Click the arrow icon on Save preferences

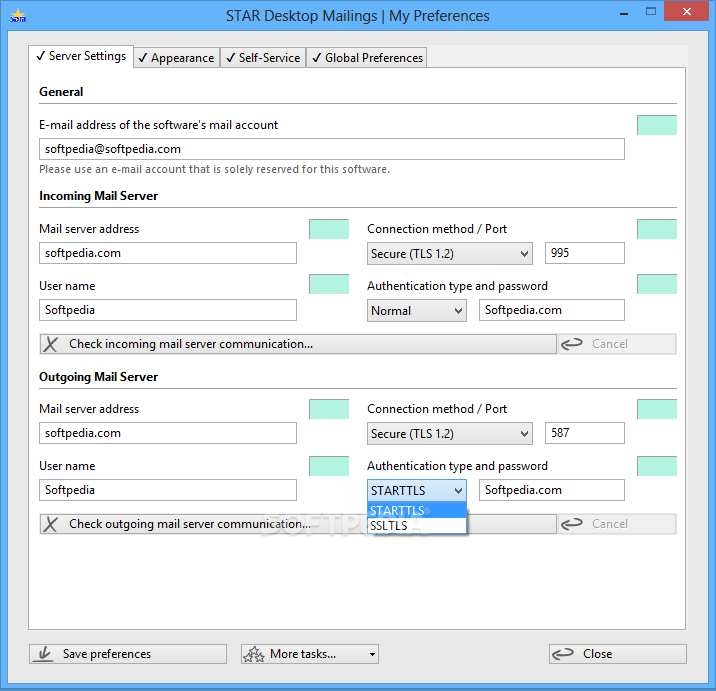[44, 654]
